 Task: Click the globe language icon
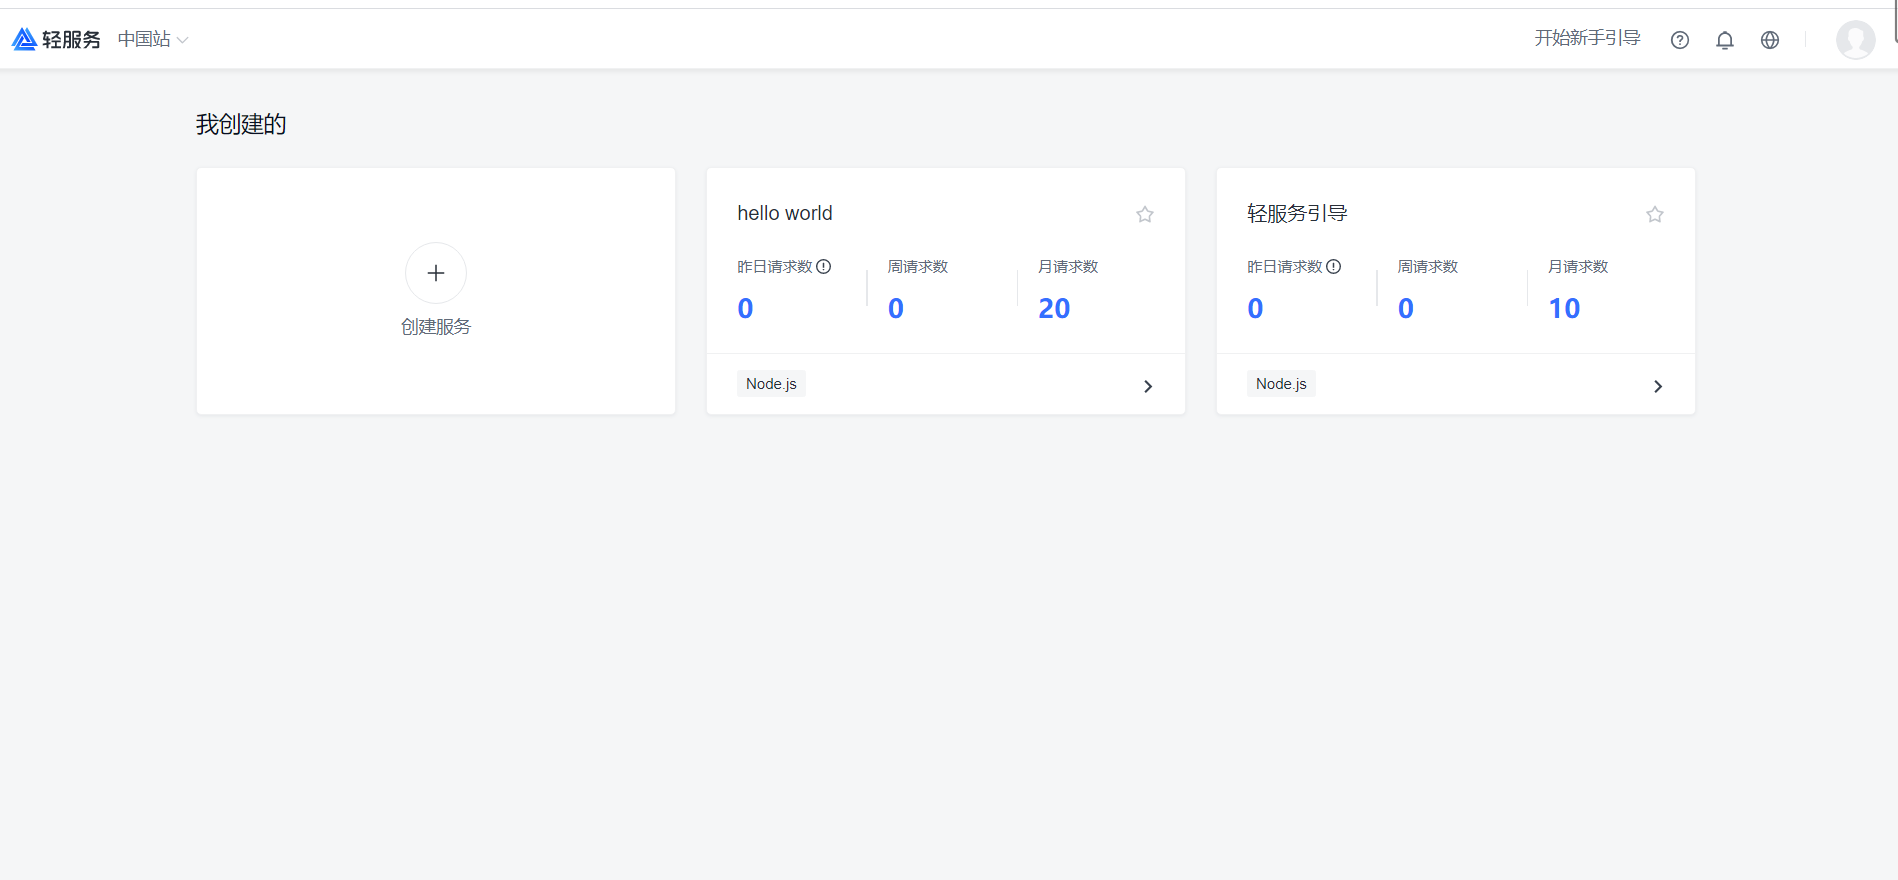click(x=1770, y=40)
